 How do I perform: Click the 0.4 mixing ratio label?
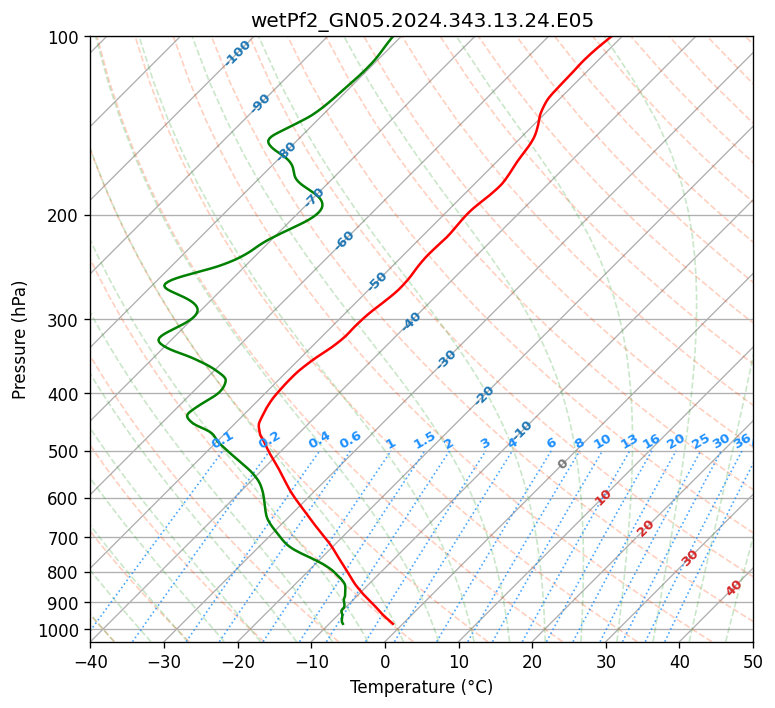tap(319, 439)
